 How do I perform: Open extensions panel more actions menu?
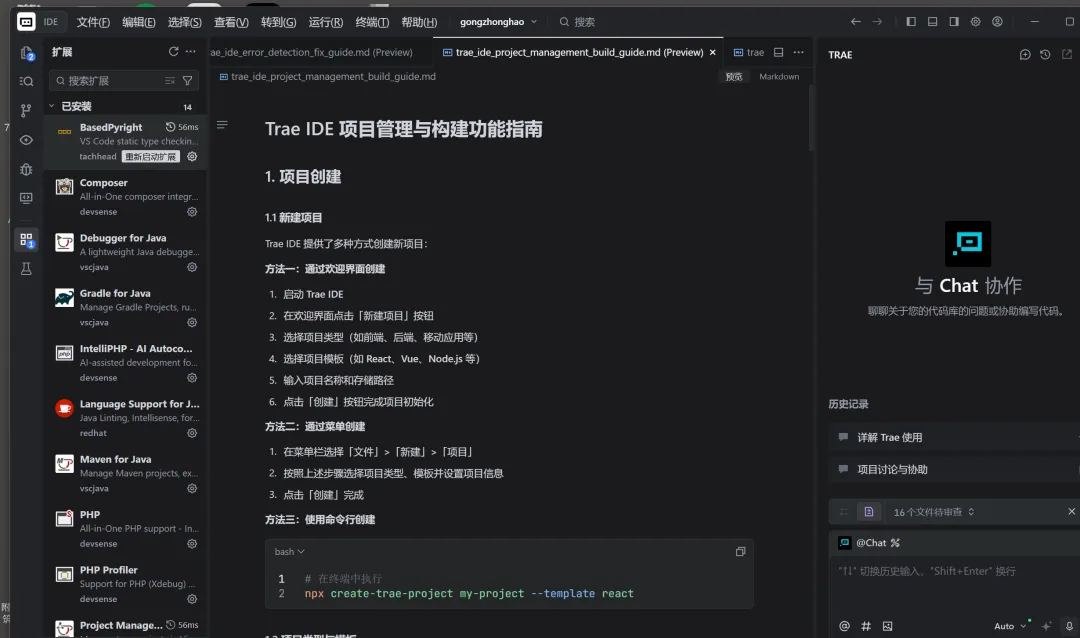[191, 52]
